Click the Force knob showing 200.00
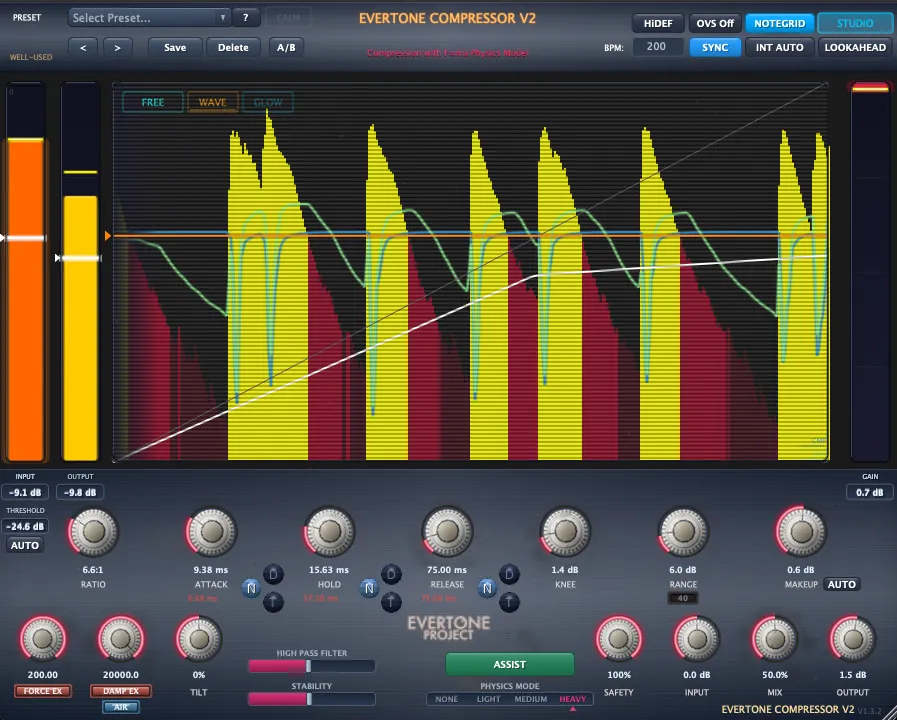This screenshot has width=897, height=720. [x=43, y=639]
